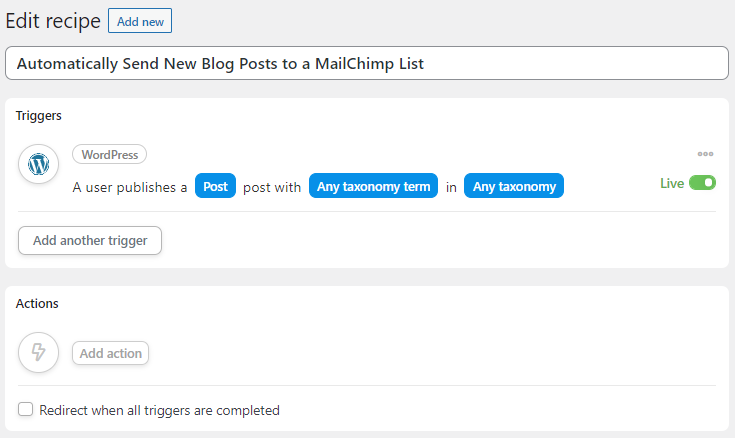Click the green Live status label
This screenshot has width=735, height=438.
pos(672,183)
